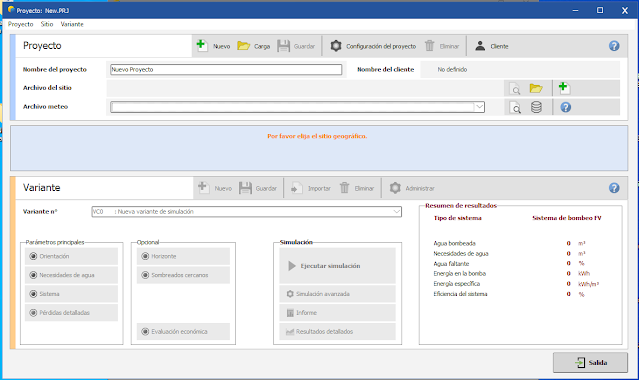Click the Nombre del proyecto input field
The width and height of the screenshot is (639, 380).
point(226,69)
